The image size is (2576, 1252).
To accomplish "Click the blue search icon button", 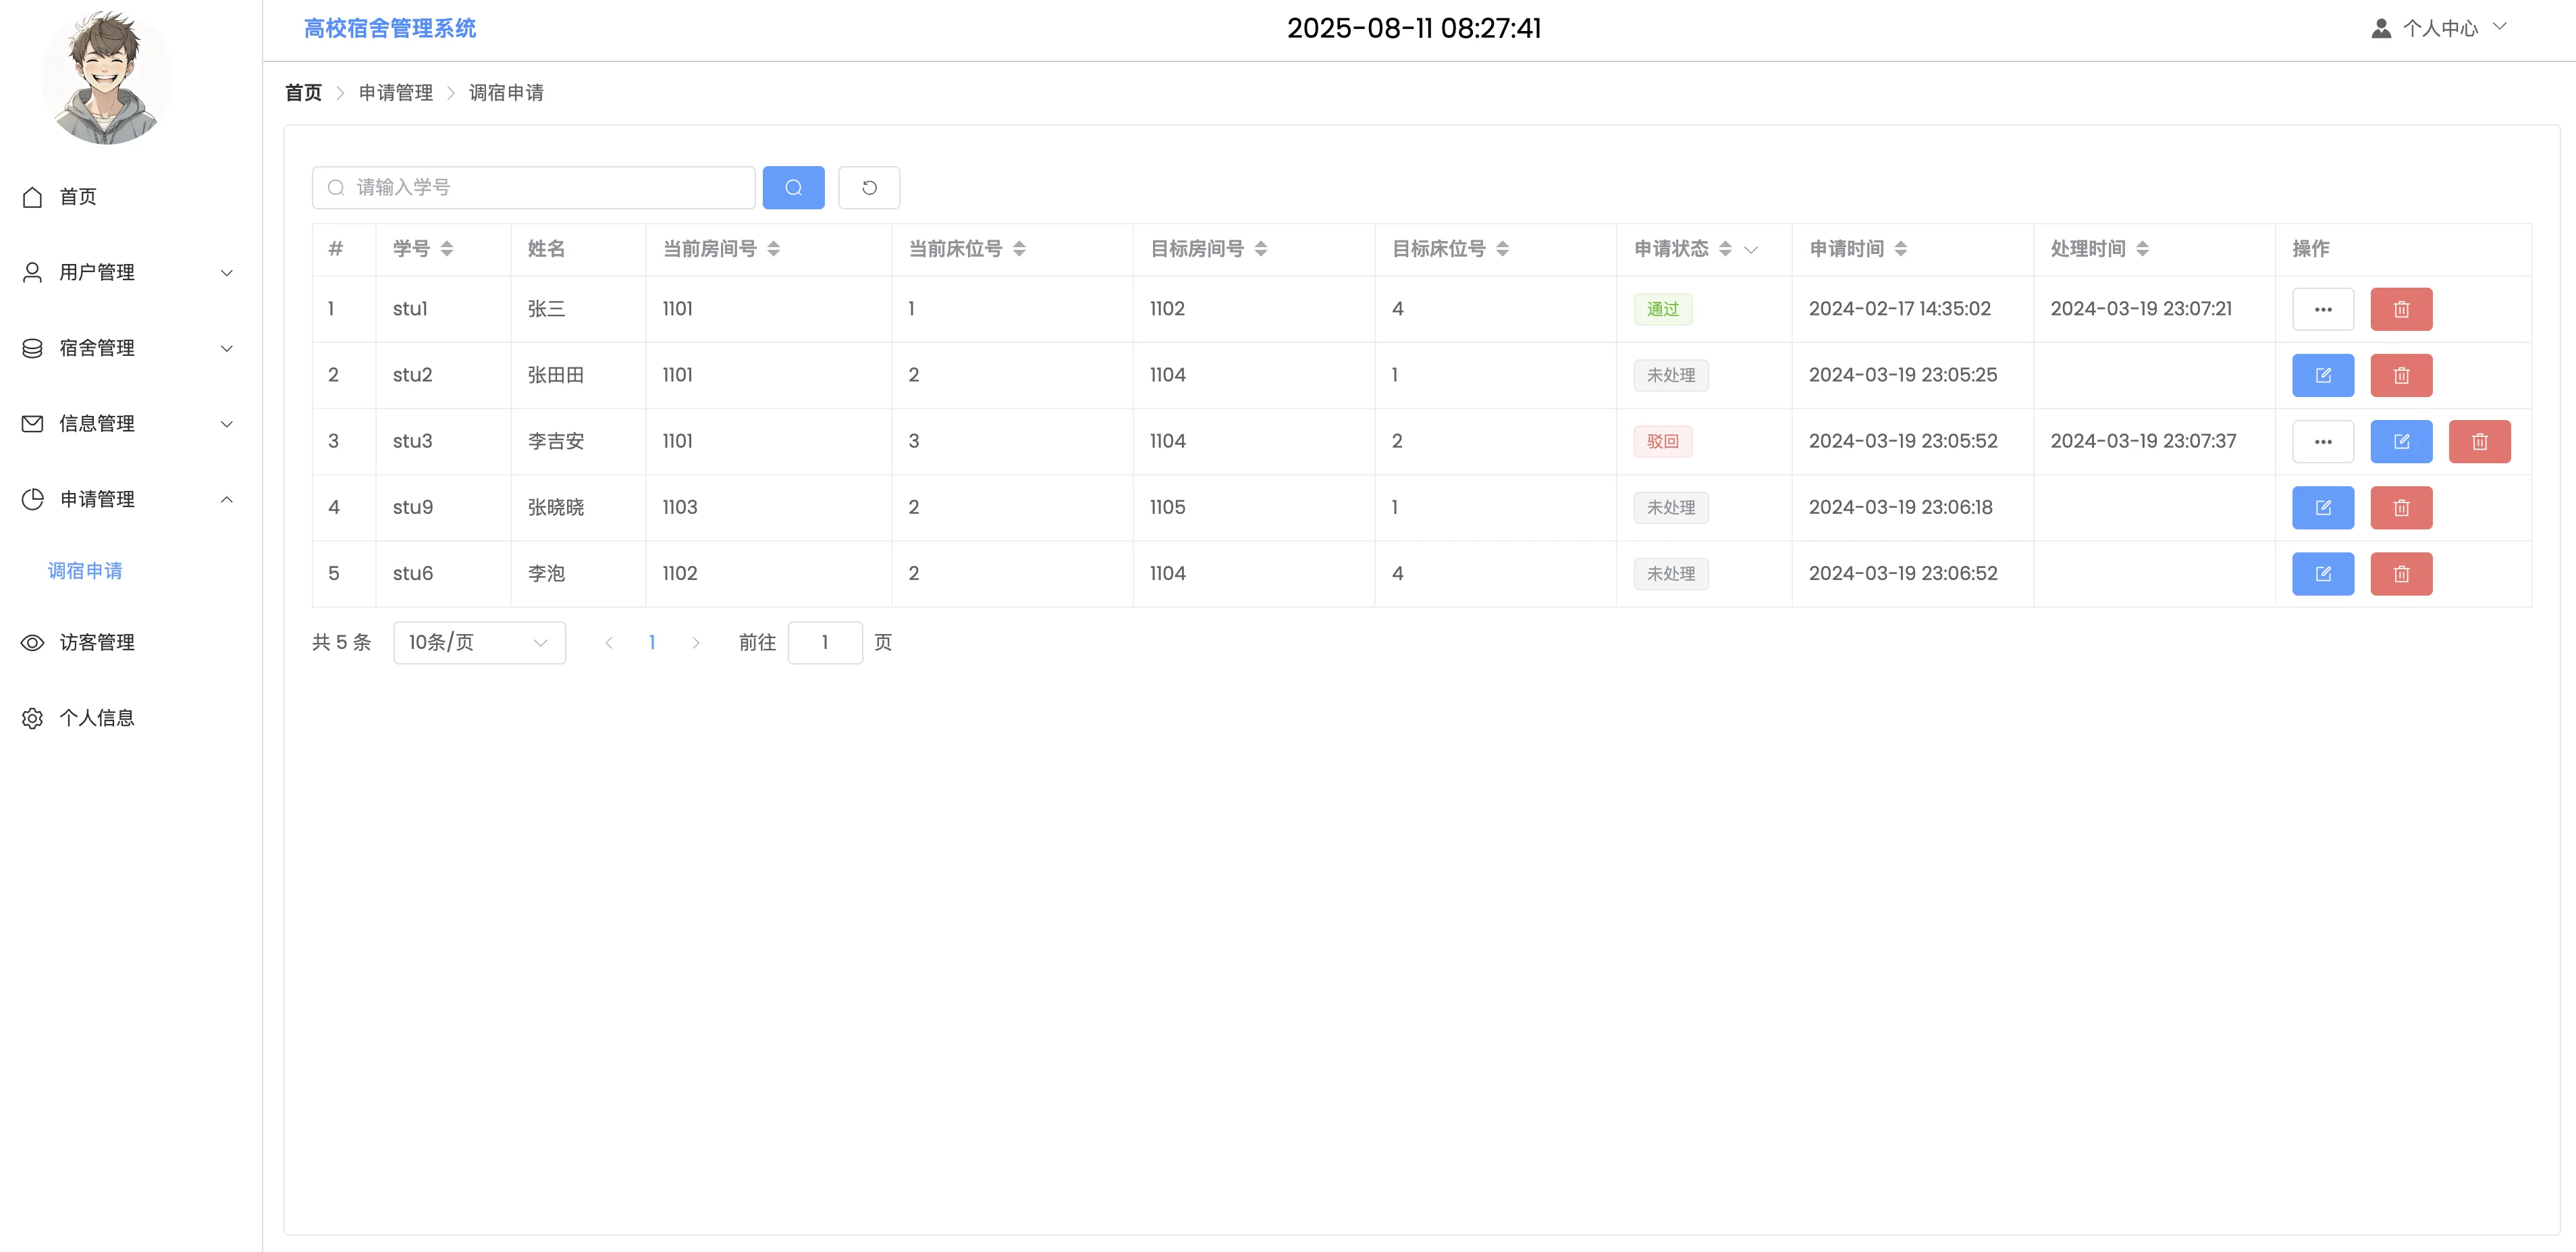I will (793, 188).
